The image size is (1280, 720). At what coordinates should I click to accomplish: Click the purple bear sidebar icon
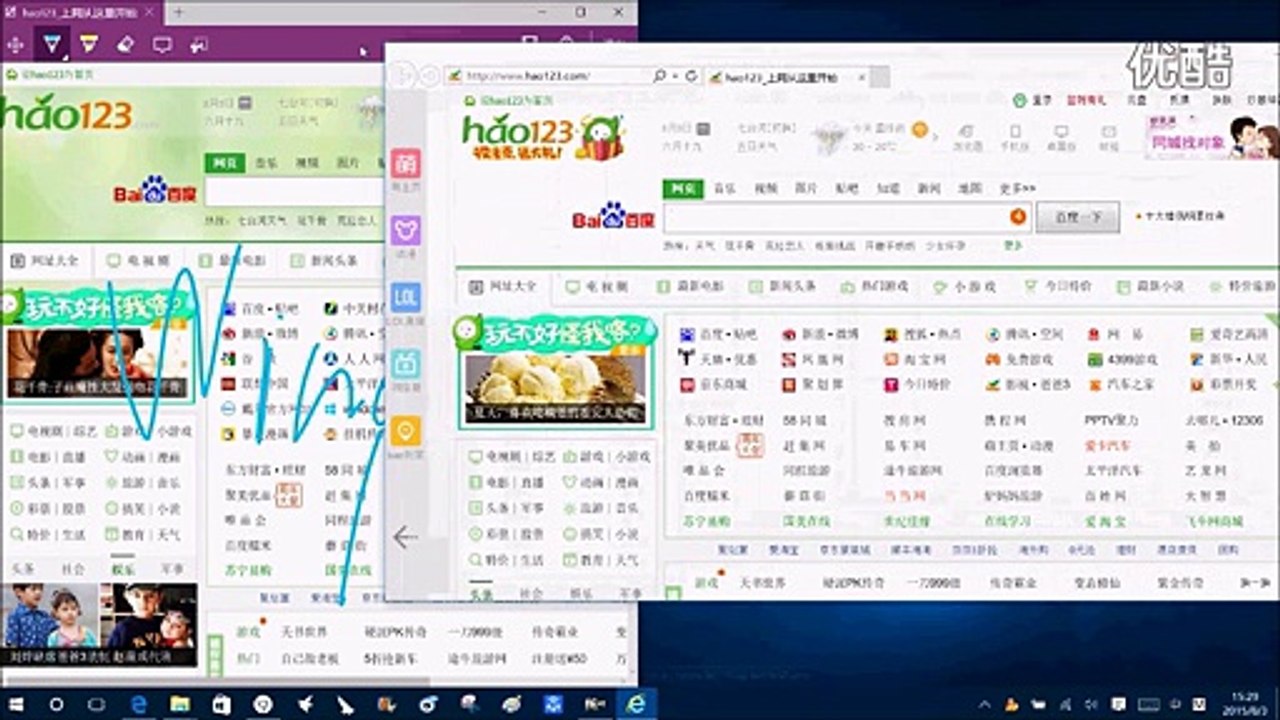coord(406,231)
